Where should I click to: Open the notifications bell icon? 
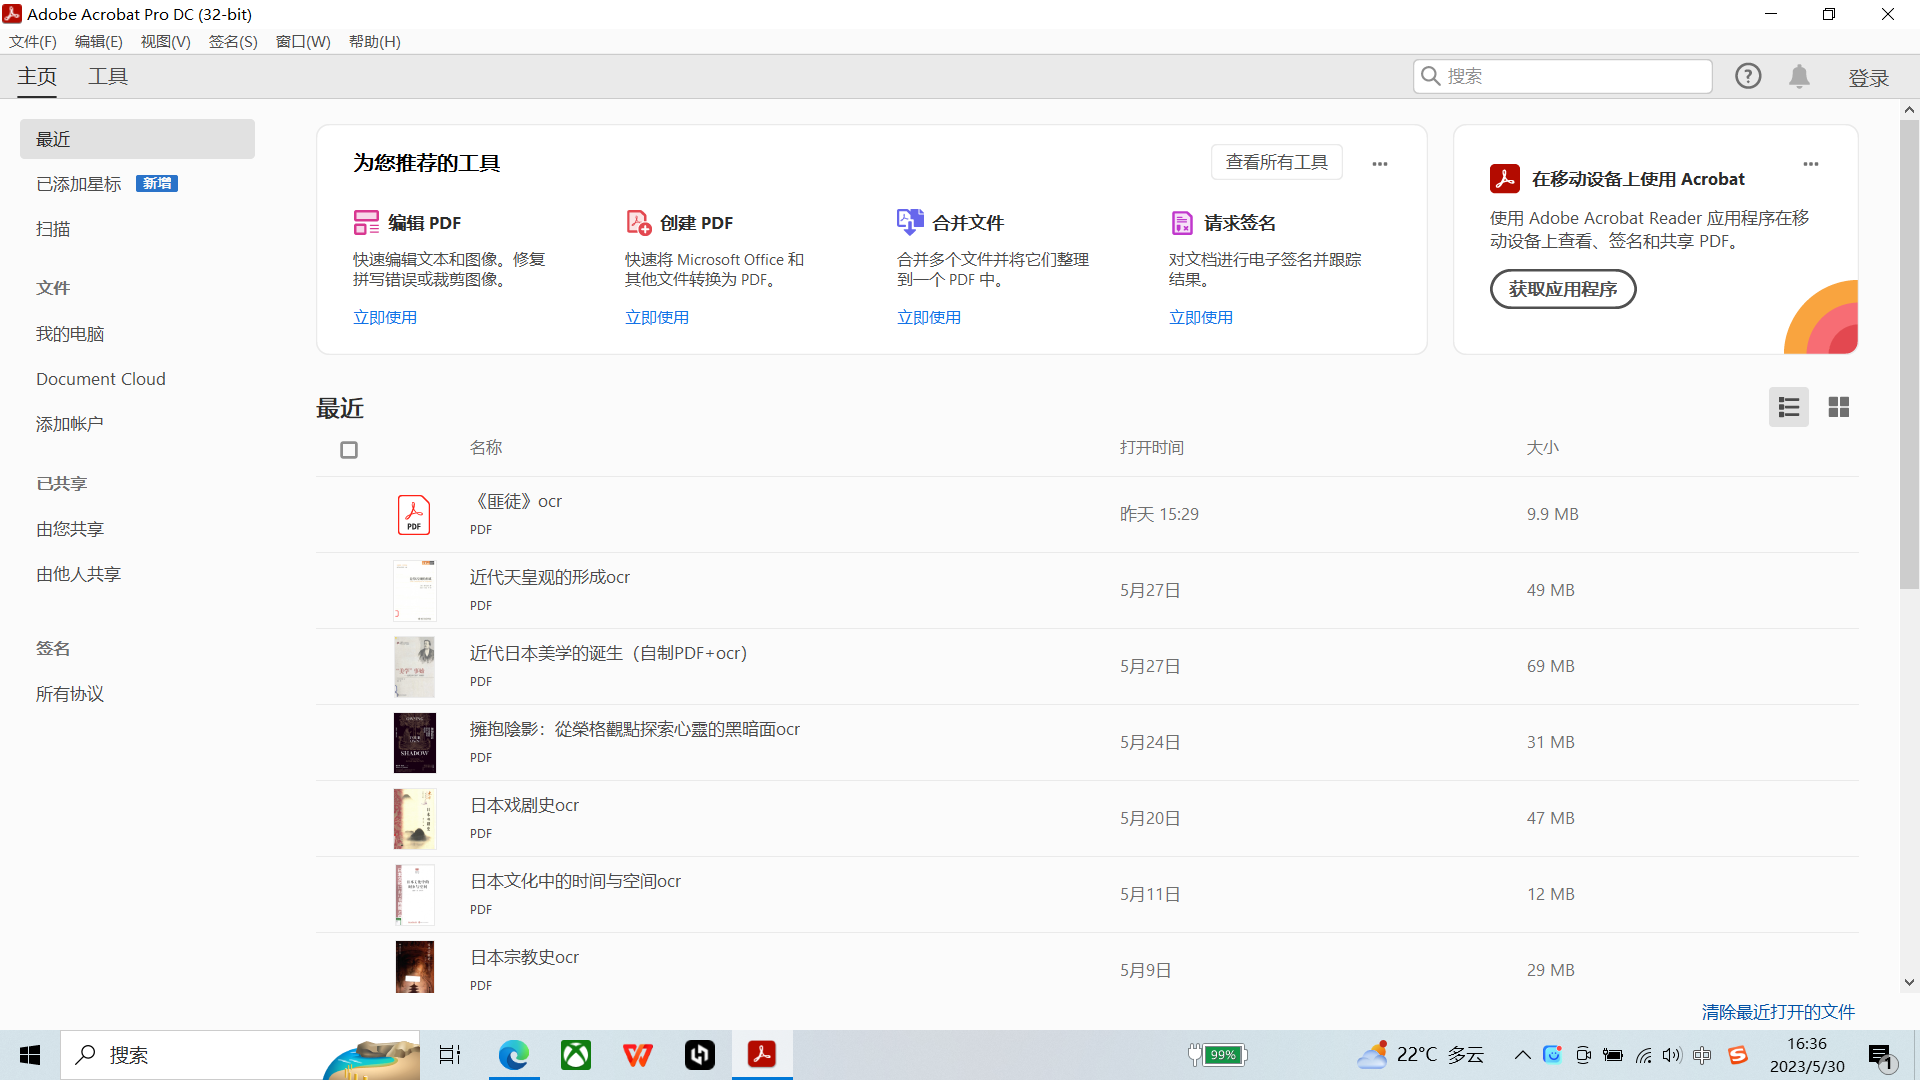1799,76
